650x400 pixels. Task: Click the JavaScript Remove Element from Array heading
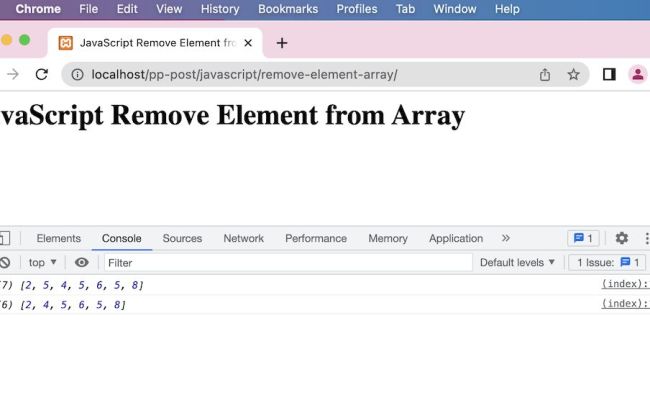pyautogui.click(x=231, y=115)
